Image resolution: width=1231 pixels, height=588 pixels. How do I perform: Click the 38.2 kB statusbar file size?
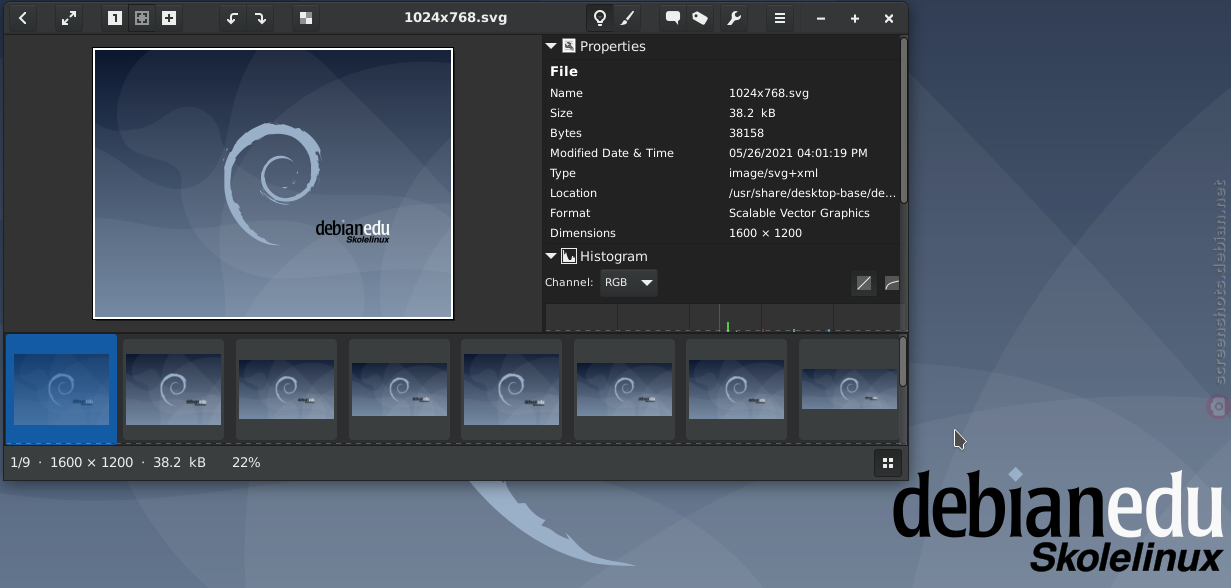tap(179, 463)
